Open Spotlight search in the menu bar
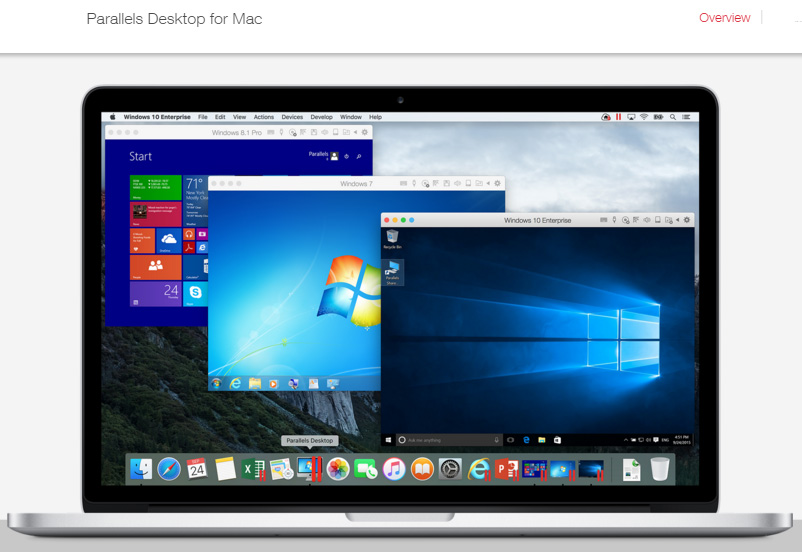Image resolution: width=802 pixels, height=552 pixels. [673, 117]
